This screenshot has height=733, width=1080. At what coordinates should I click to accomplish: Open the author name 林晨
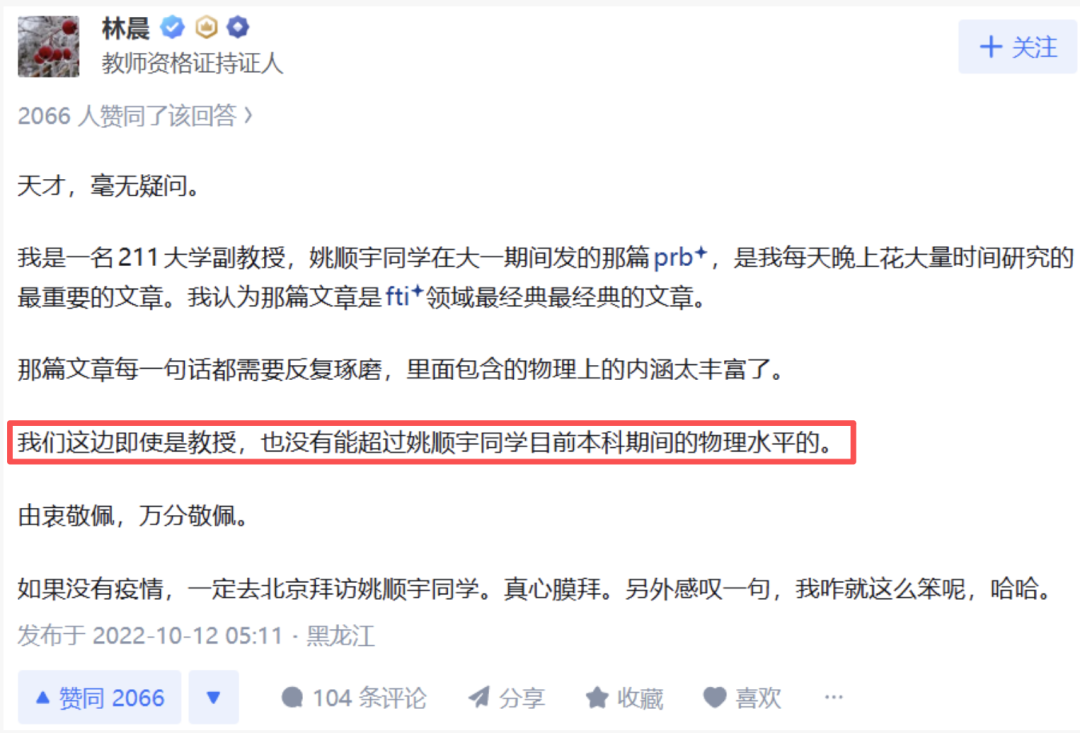126,28
